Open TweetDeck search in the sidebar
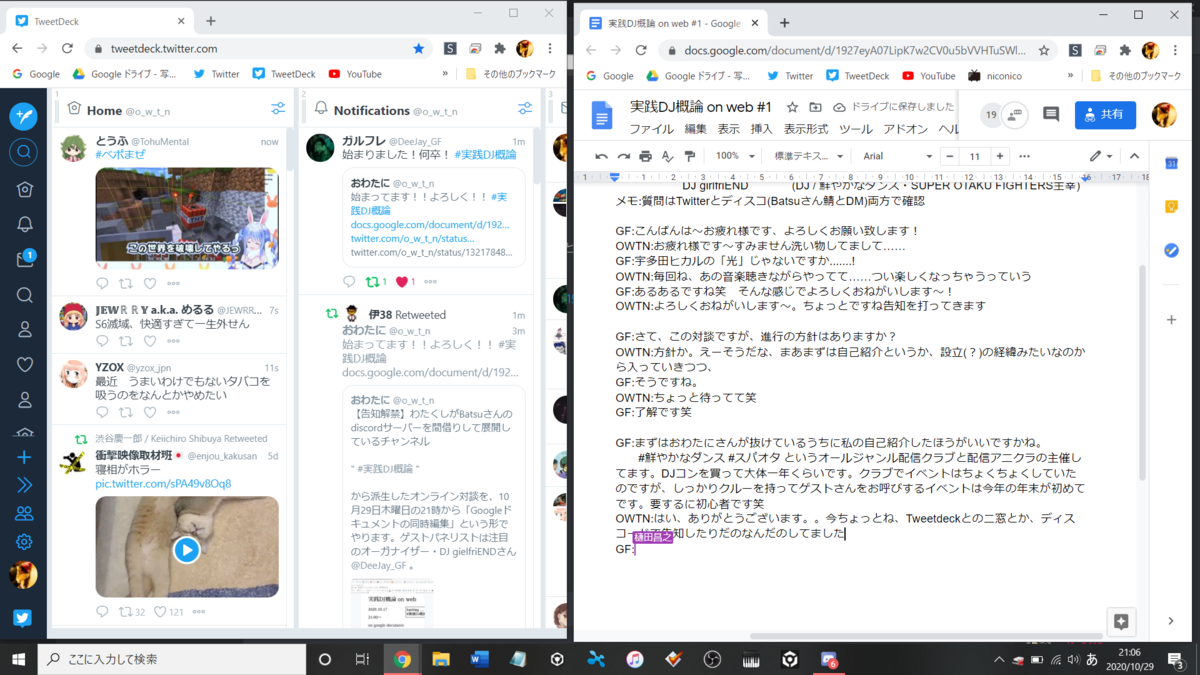Image resolution: width=1200 pixels, height=675 pixels. click(x=24, y=152)
